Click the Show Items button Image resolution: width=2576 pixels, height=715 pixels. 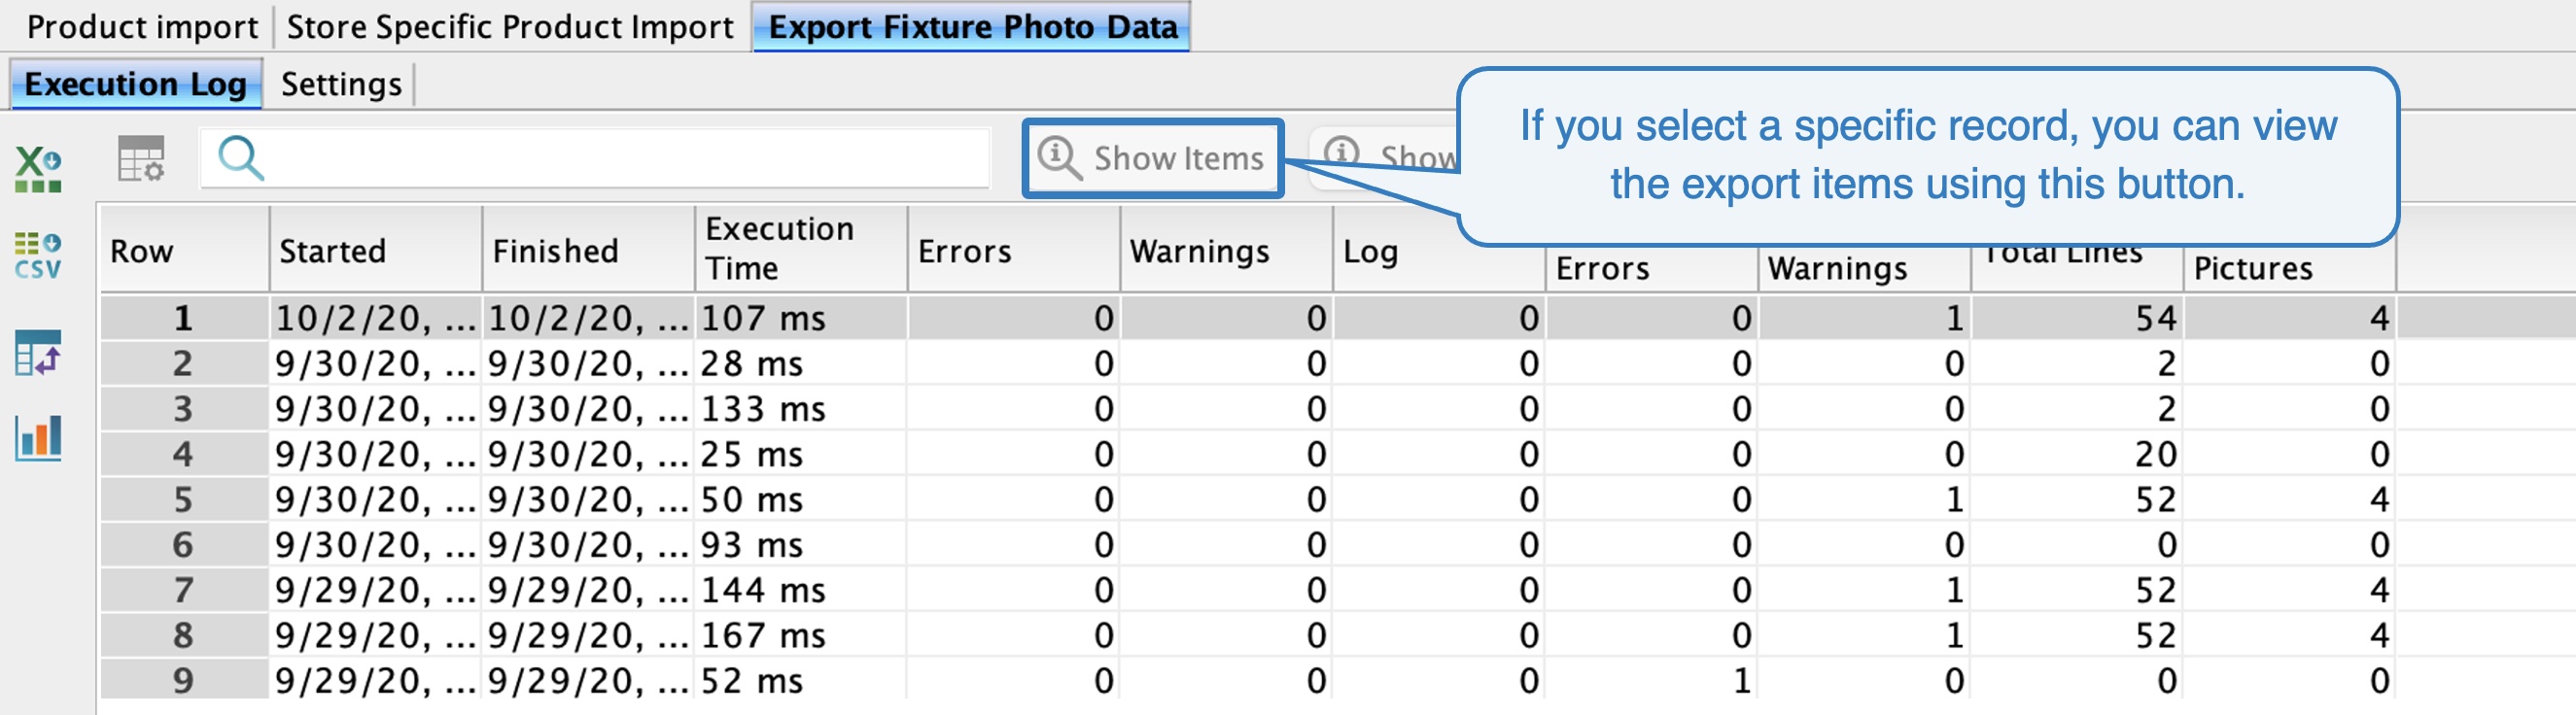[x=1152, y=158]
